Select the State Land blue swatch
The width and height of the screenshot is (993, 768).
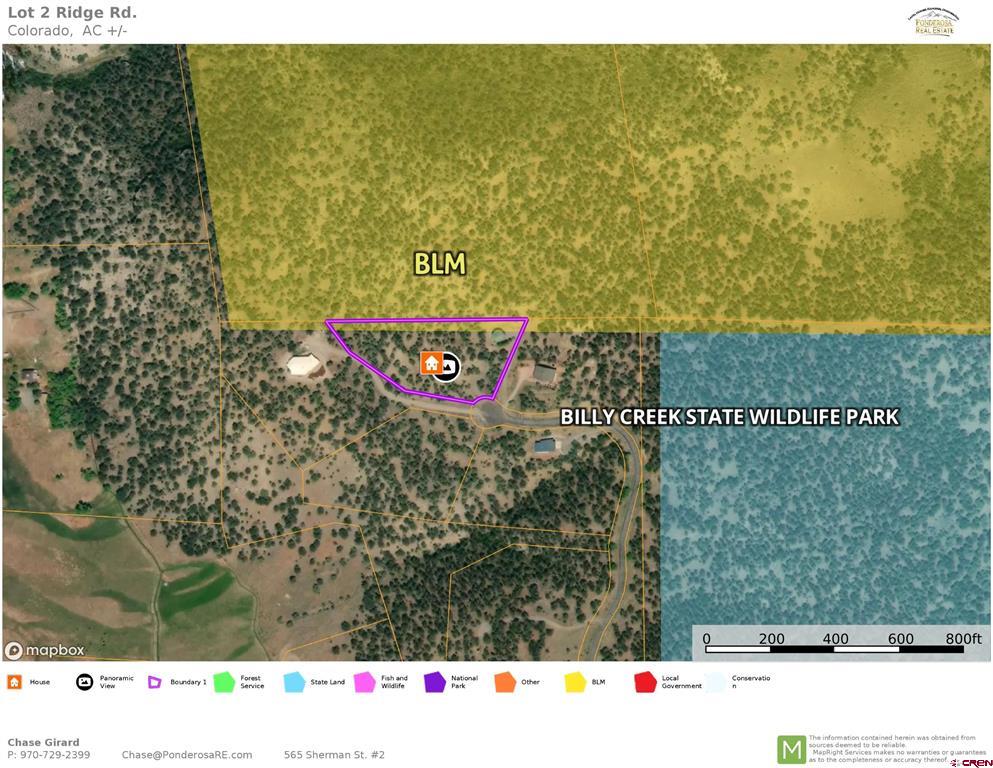pos(295,682)
